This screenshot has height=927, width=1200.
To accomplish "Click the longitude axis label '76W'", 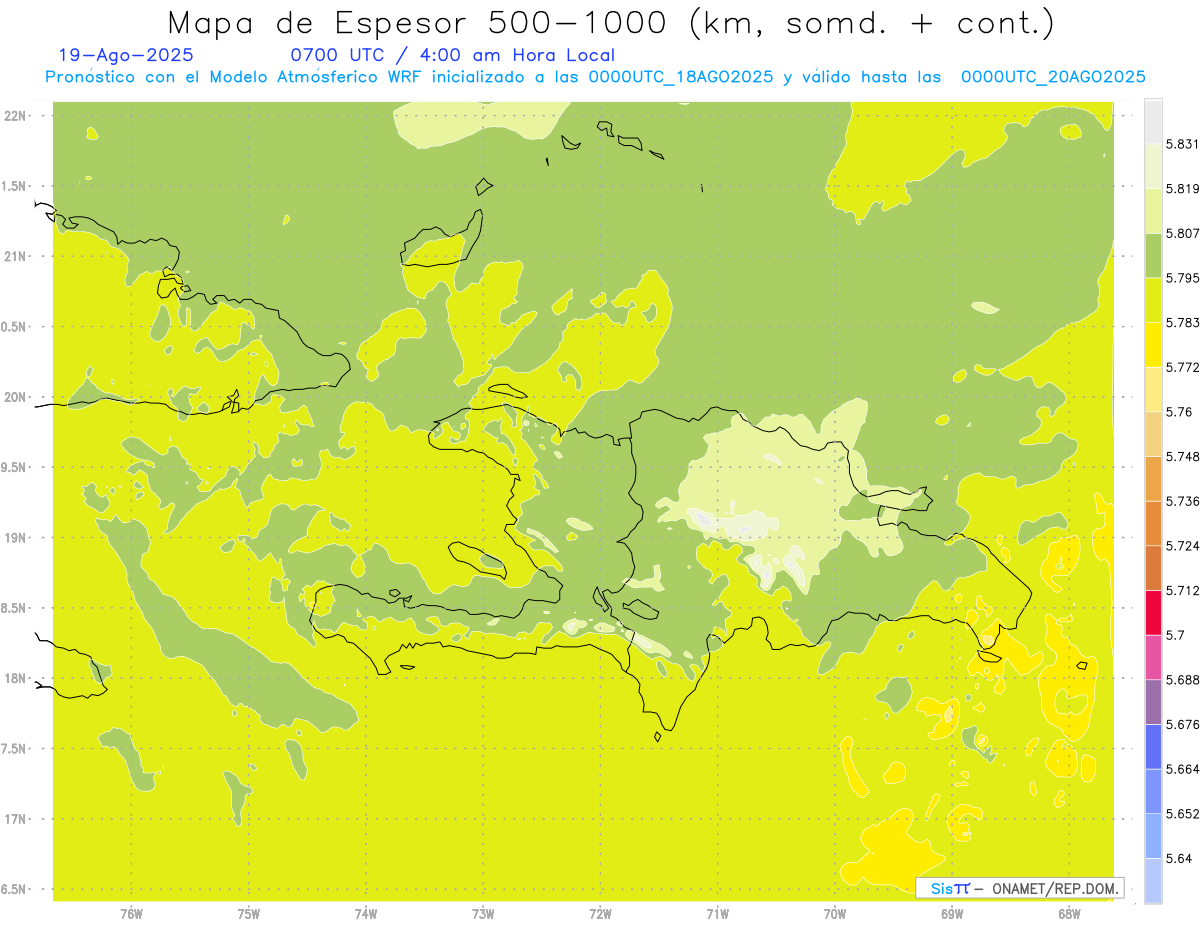I will coord(131,914).
